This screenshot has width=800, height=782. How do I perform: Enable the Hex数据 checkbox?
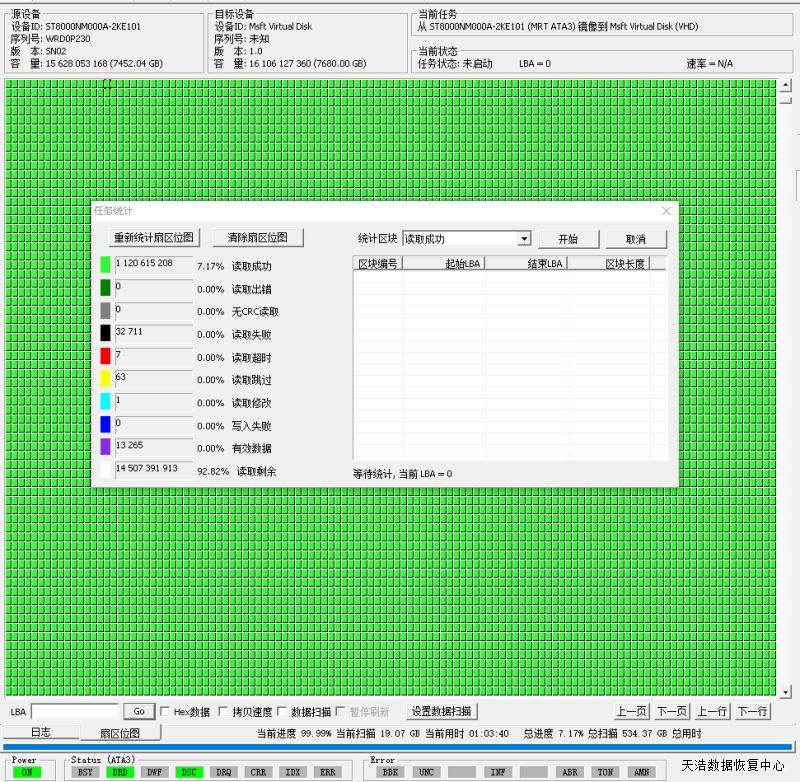(x=166, y=712)
